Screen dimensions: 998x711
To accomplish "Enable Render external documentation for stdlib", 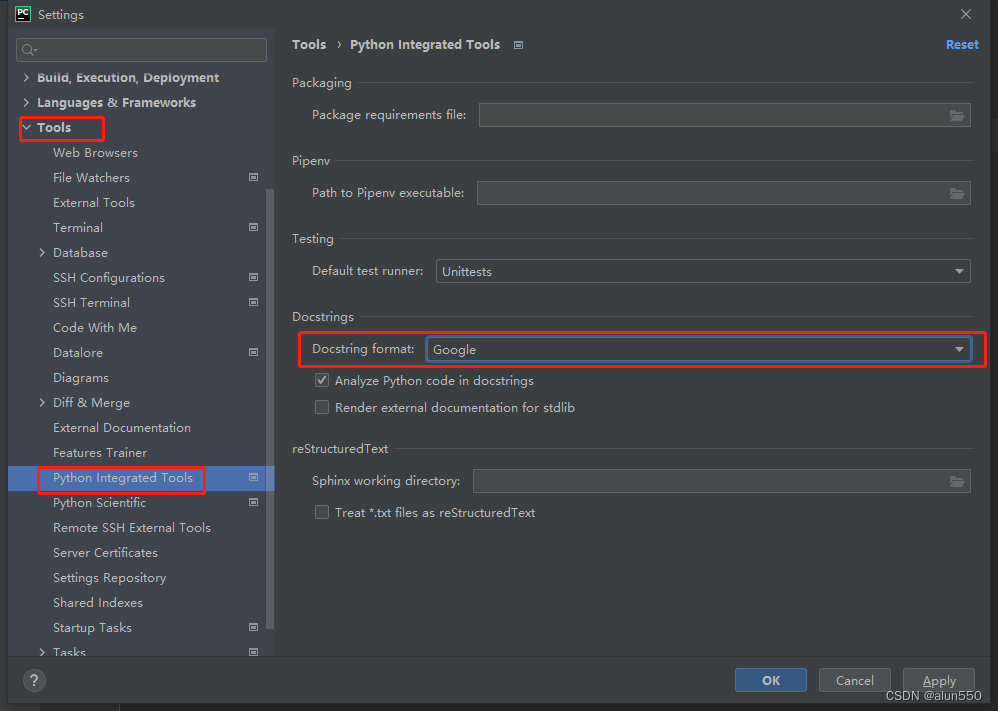I will click(x=322, y=408).
